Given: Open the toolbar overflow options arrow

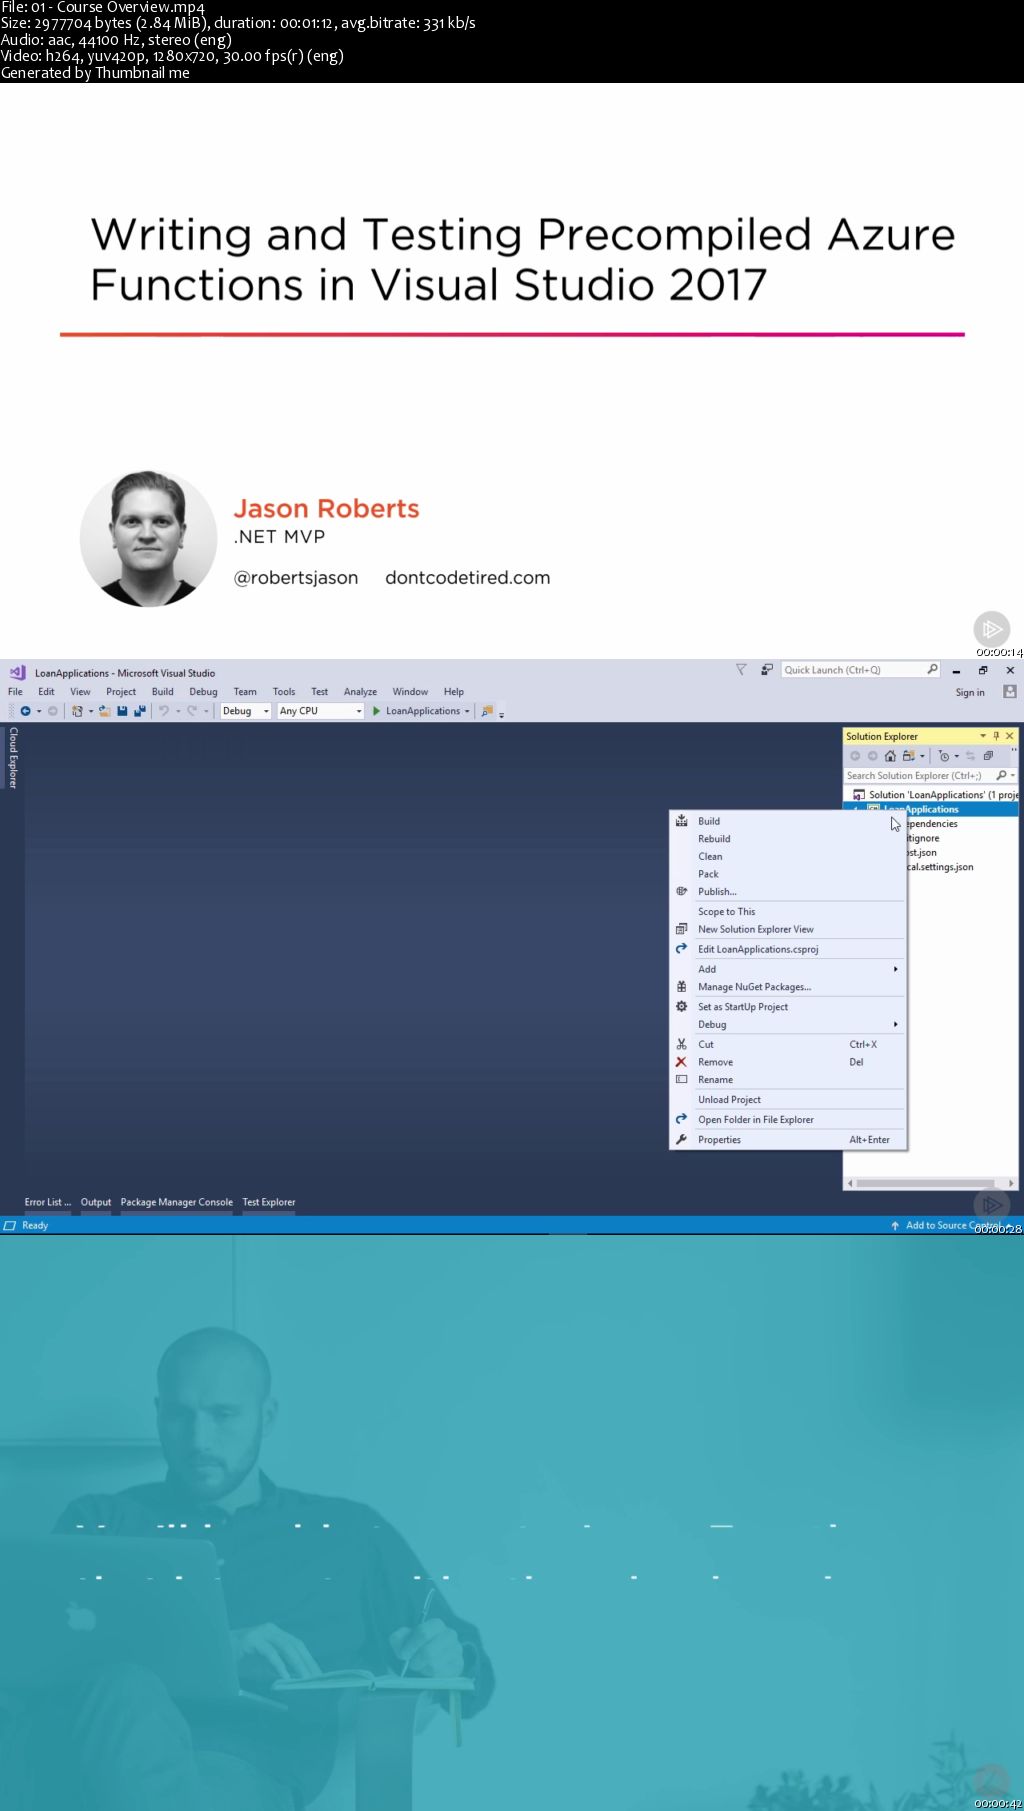Looking at the screenshot, I should (501, 714).
